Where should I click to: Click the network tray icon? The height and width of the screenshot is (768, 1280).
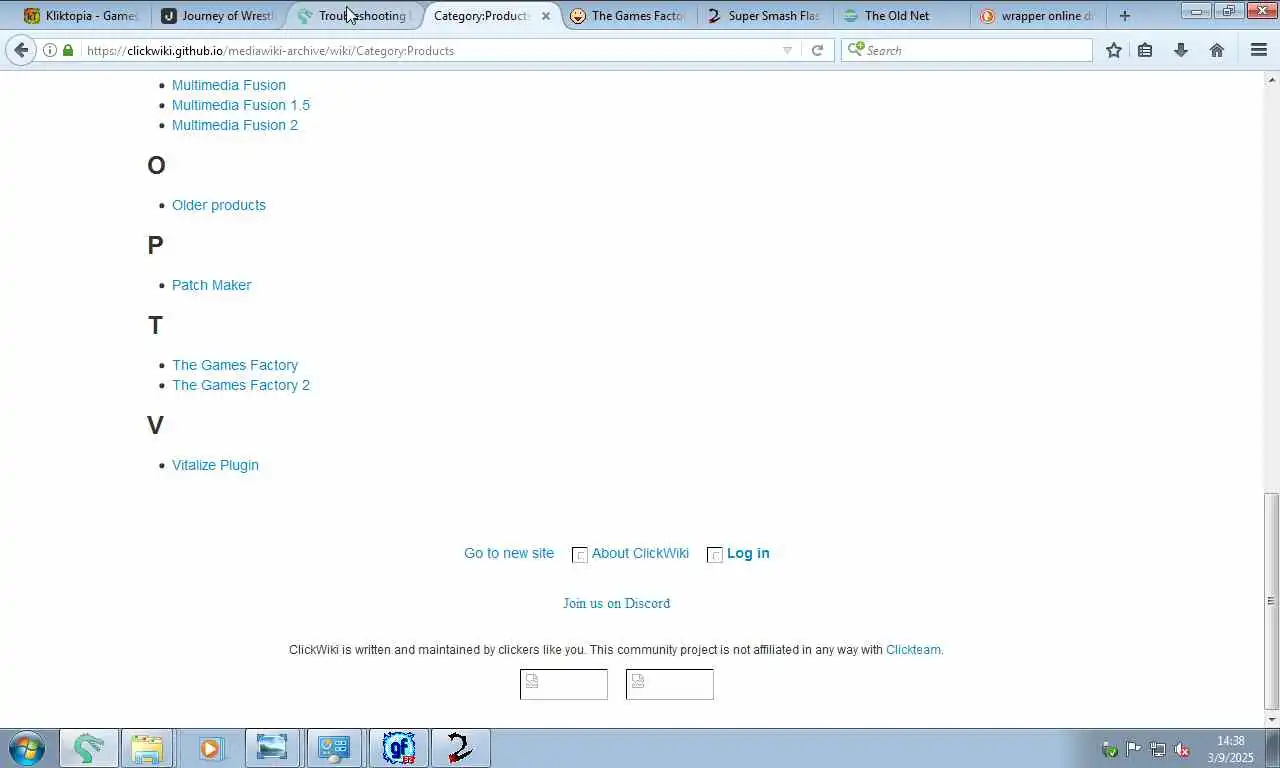1158,749
